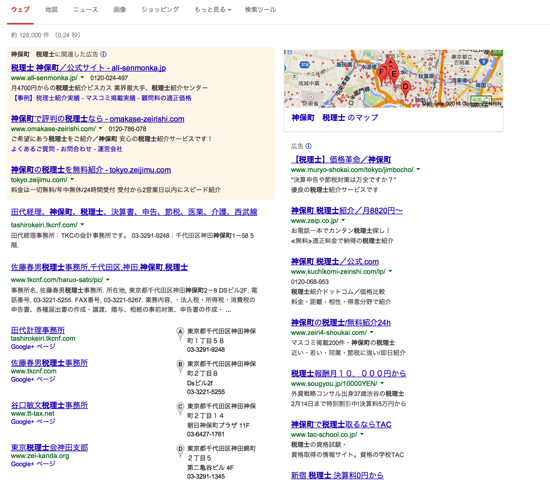
Task: Select phone number 03-3291-9248 in listing A
Action: 206,350
